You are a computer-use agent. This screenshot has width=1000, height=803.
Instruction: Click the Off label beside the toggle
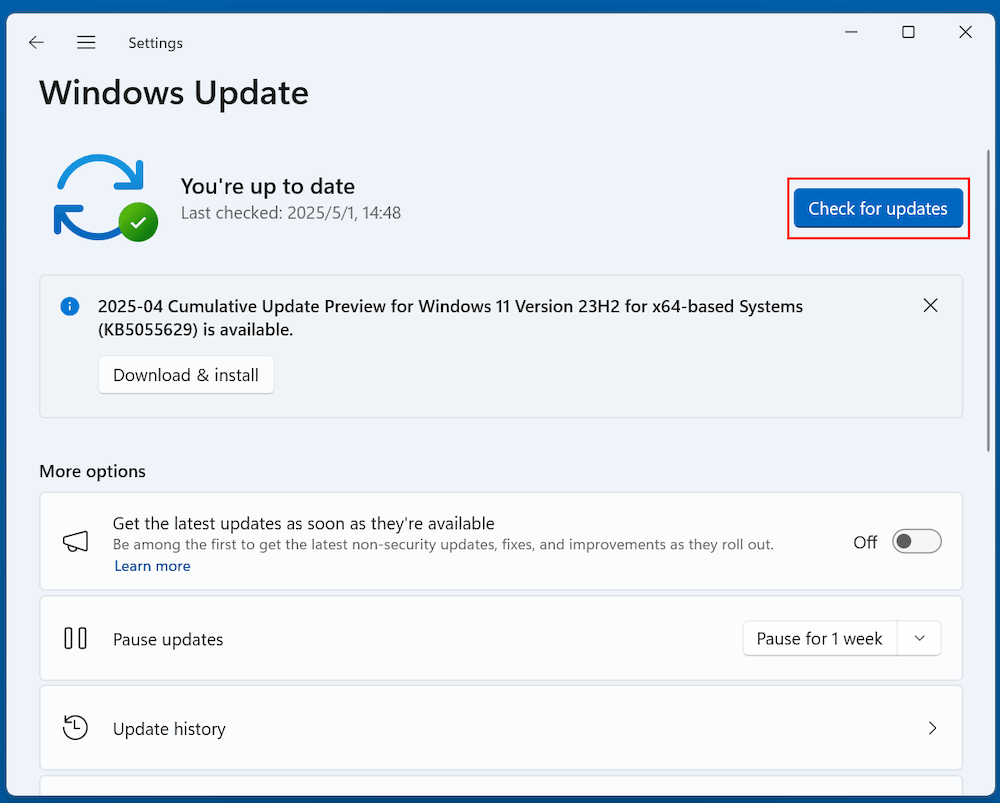tap(865, 542)
